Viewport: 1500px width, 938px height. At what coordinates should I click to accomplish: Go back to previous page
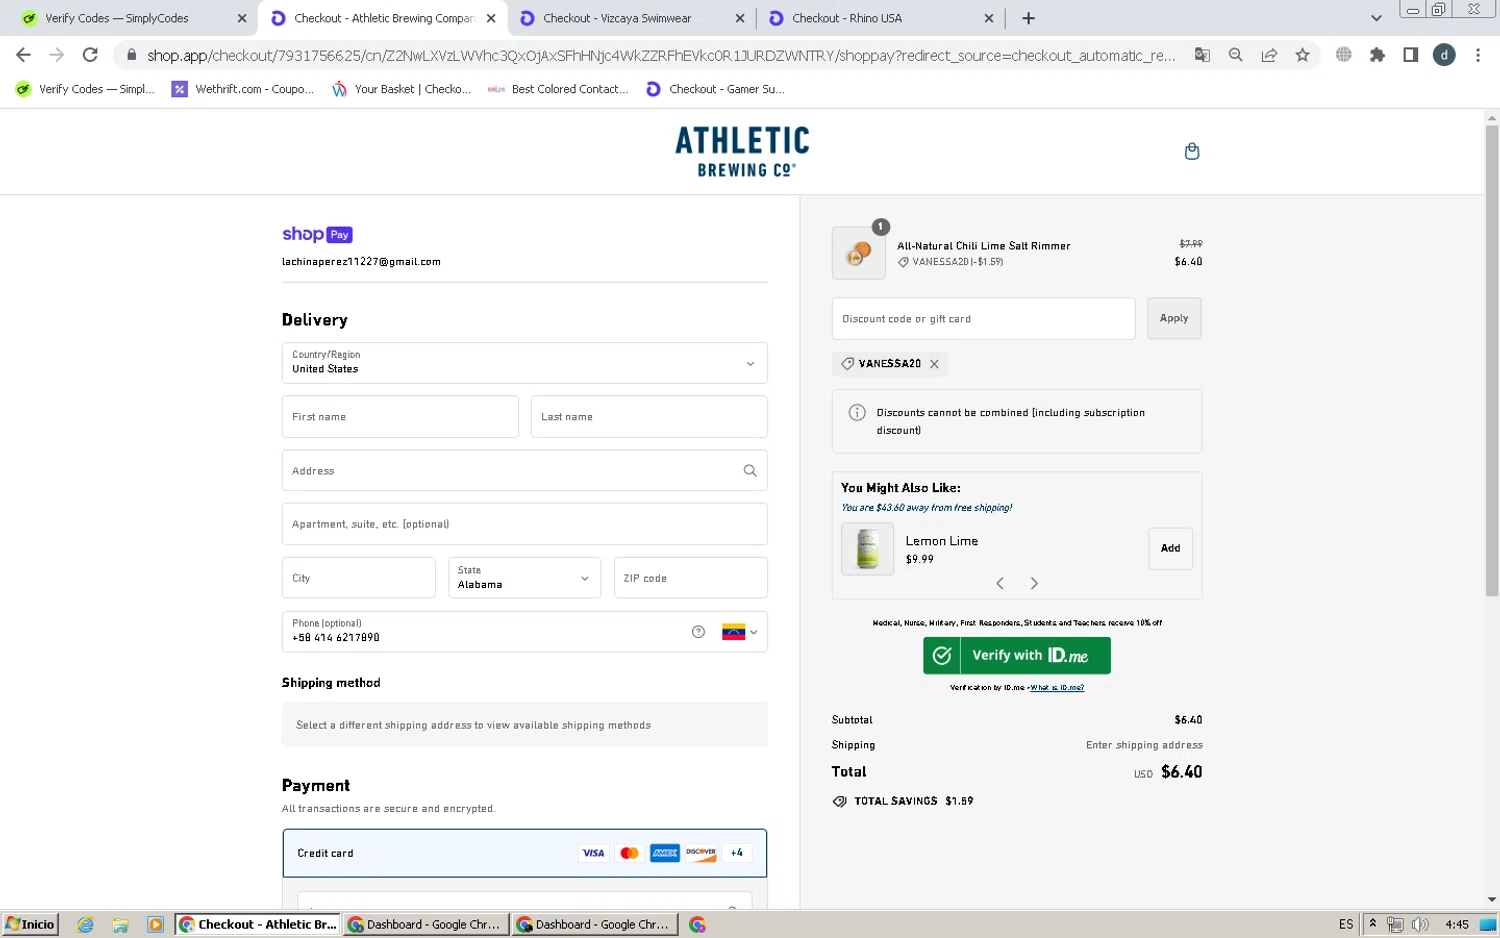pos(23,55)
